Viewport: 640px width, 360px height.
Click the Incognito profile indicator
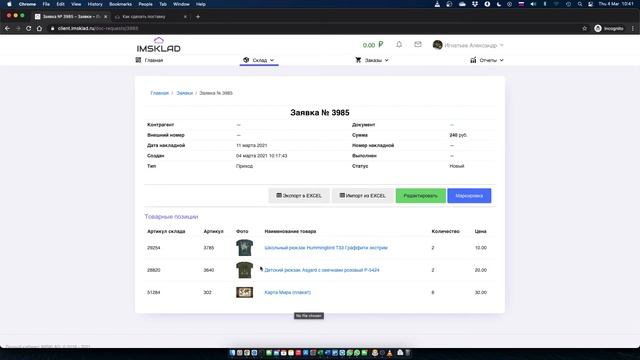[609, 28]
